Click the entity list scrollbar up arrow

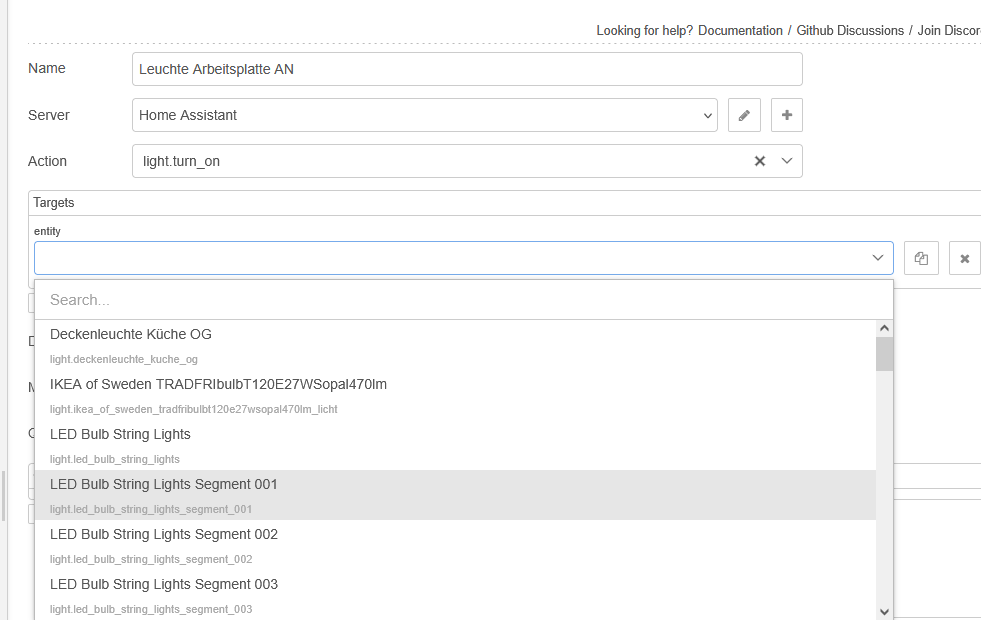pyautogui.click(x=884, y=328)
